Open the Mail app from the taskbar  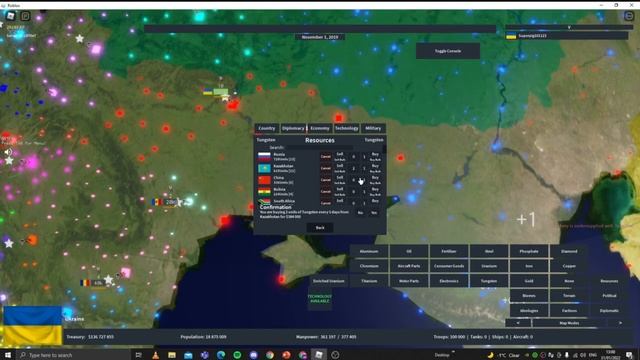pos(188,355)
